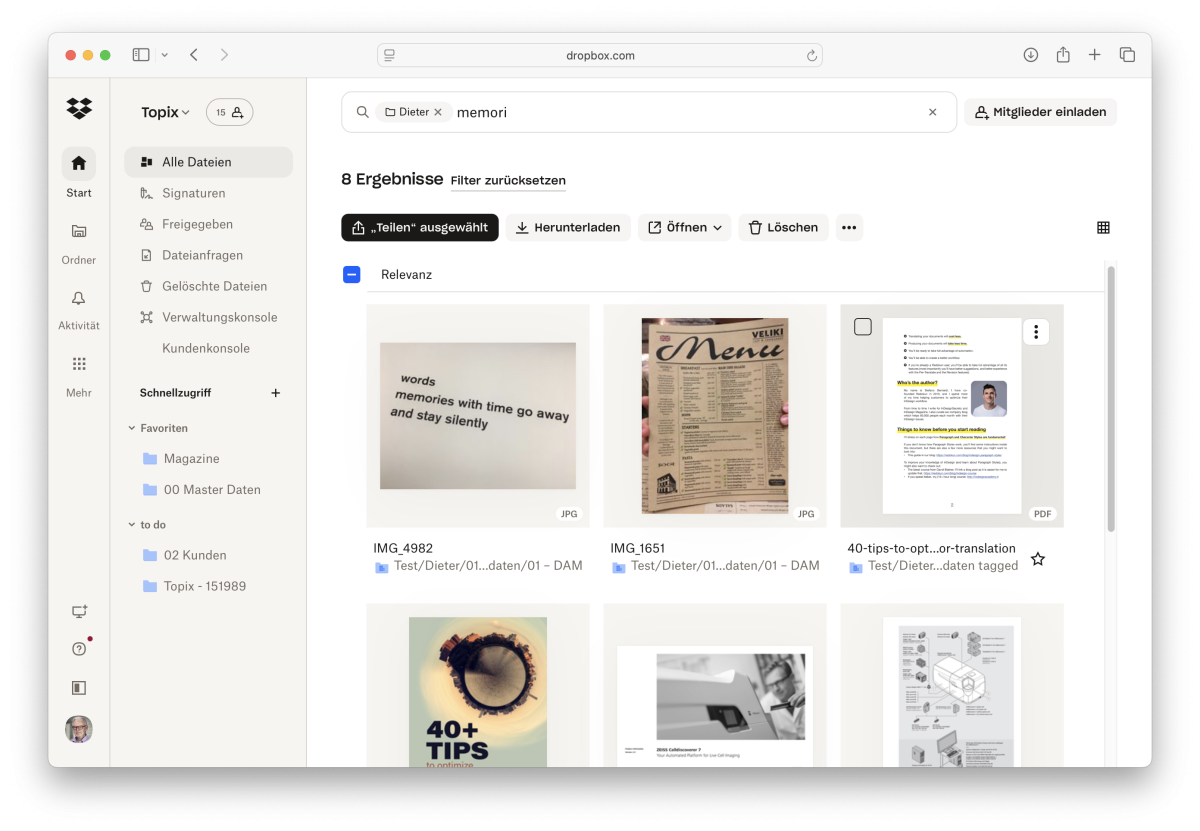Viewport: 1200px width, 831px height.
Task: Click Filter zurücksetzen link
Action: pos(508,181)
